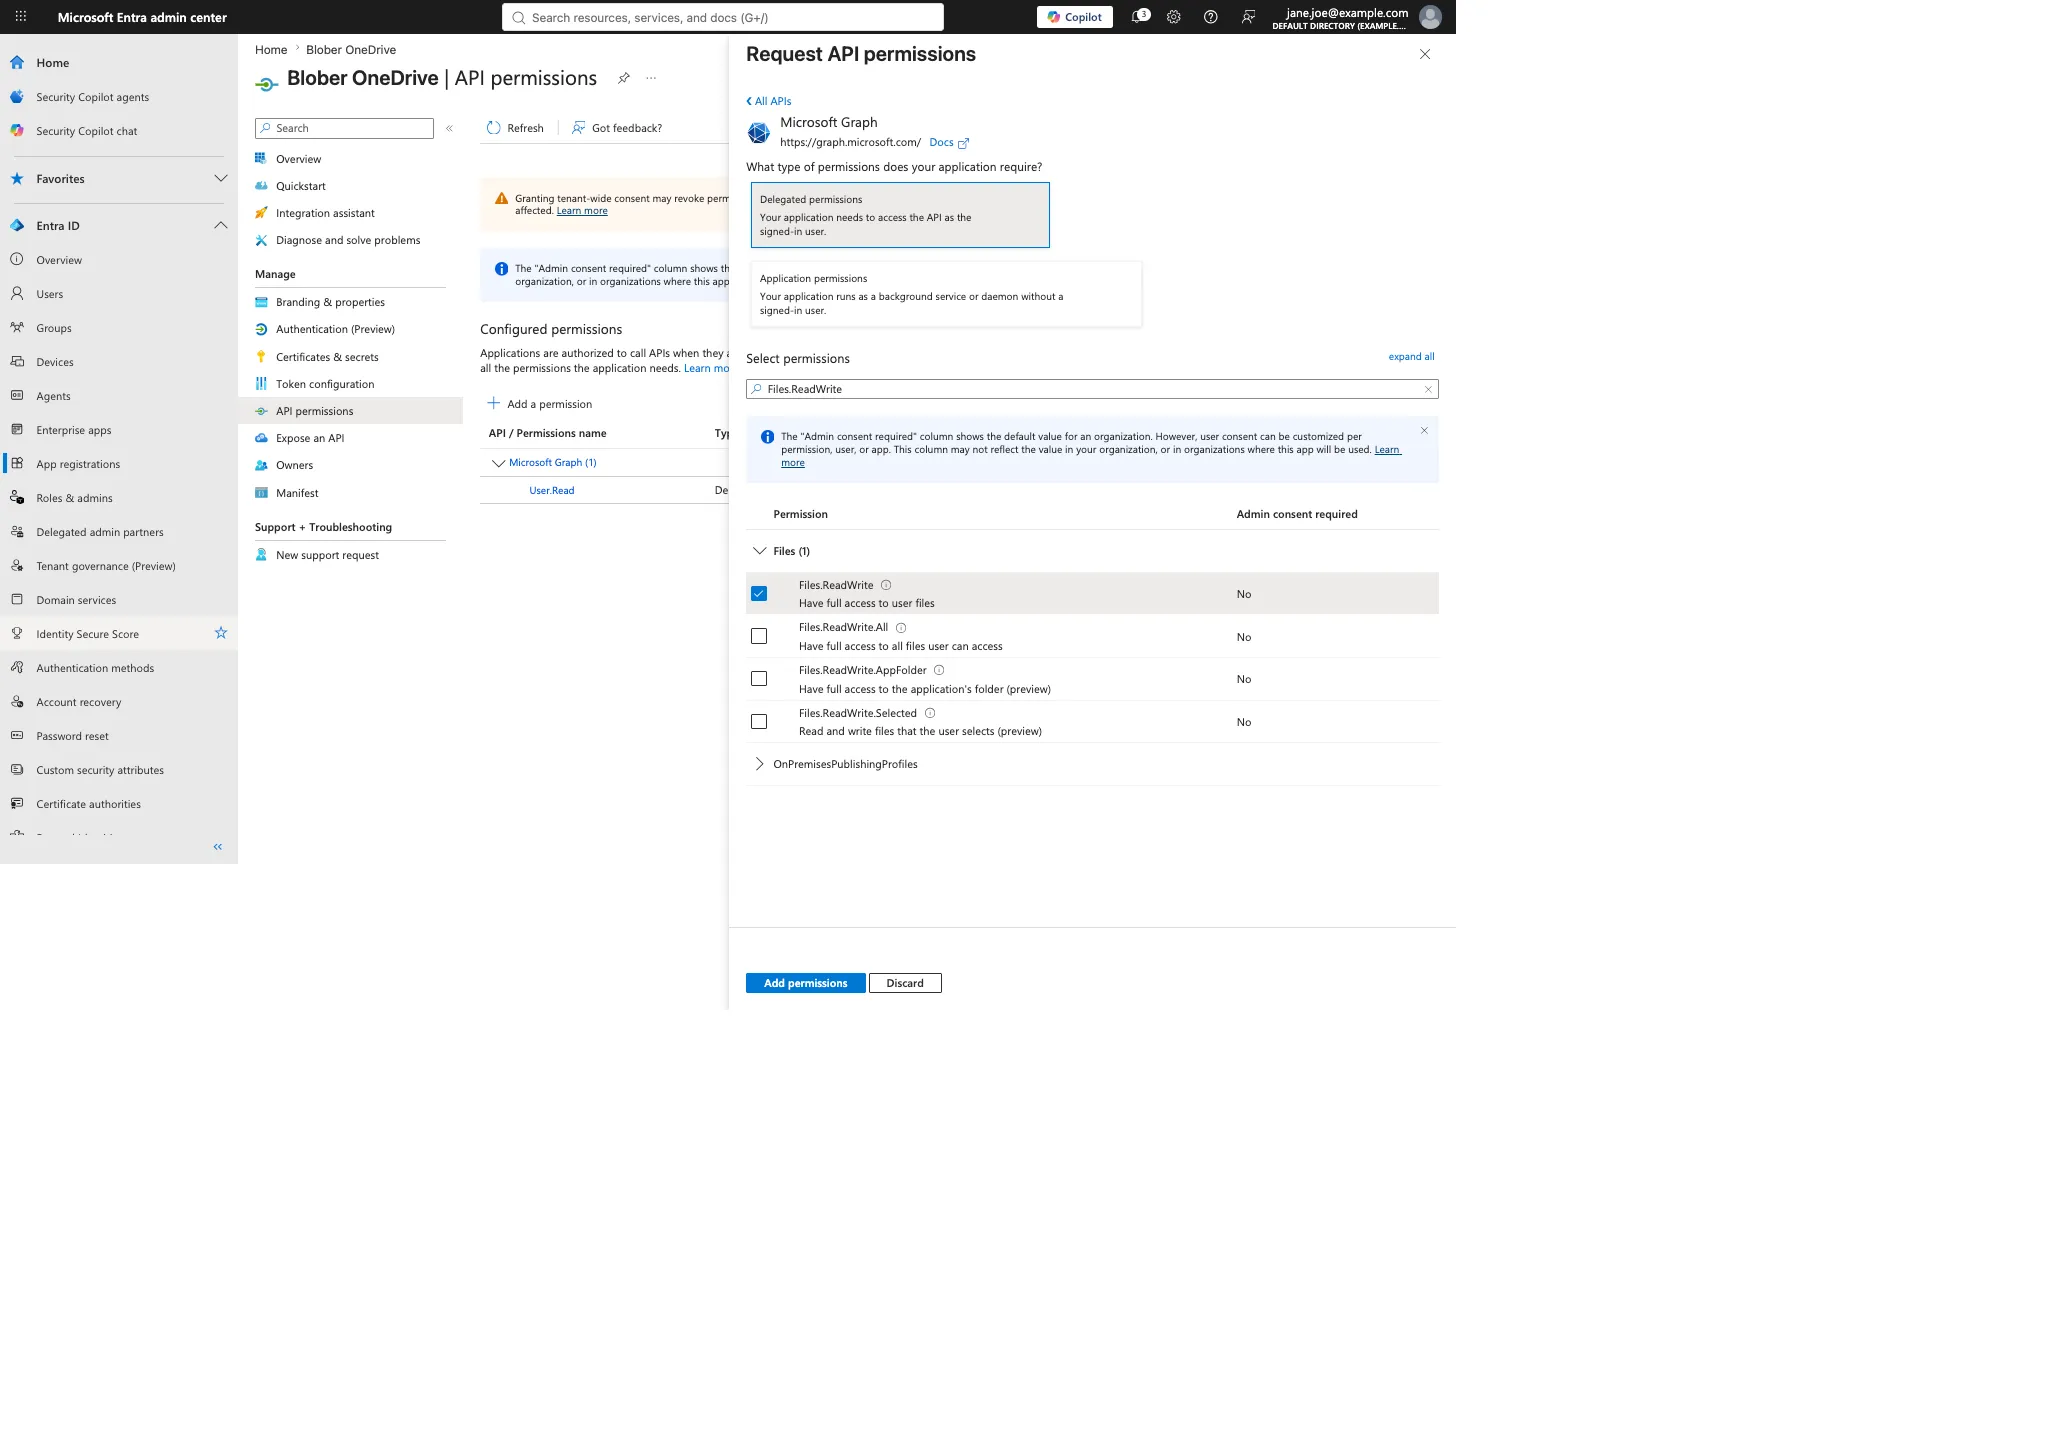The image size is (2048, 1450).
Task: Open the account avatar menu
Action: (1431, 17)
